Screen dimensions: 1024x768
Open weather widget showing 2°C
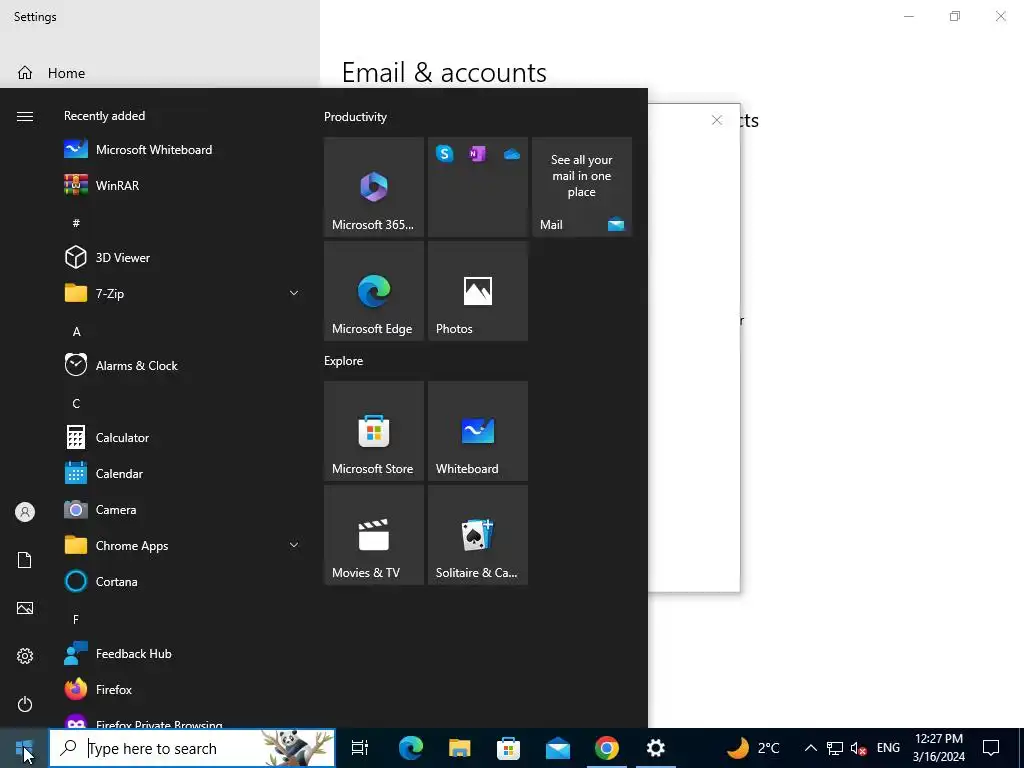coord(753,748)
